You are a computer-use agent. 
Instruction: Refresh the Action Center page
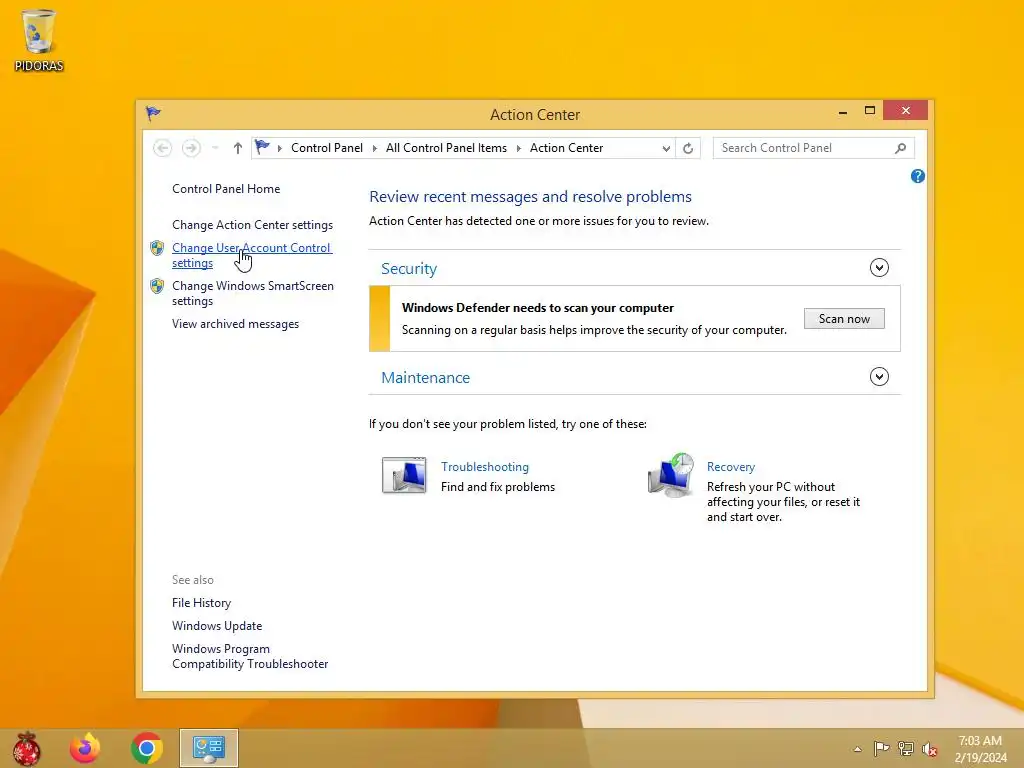tap(688, 148)
